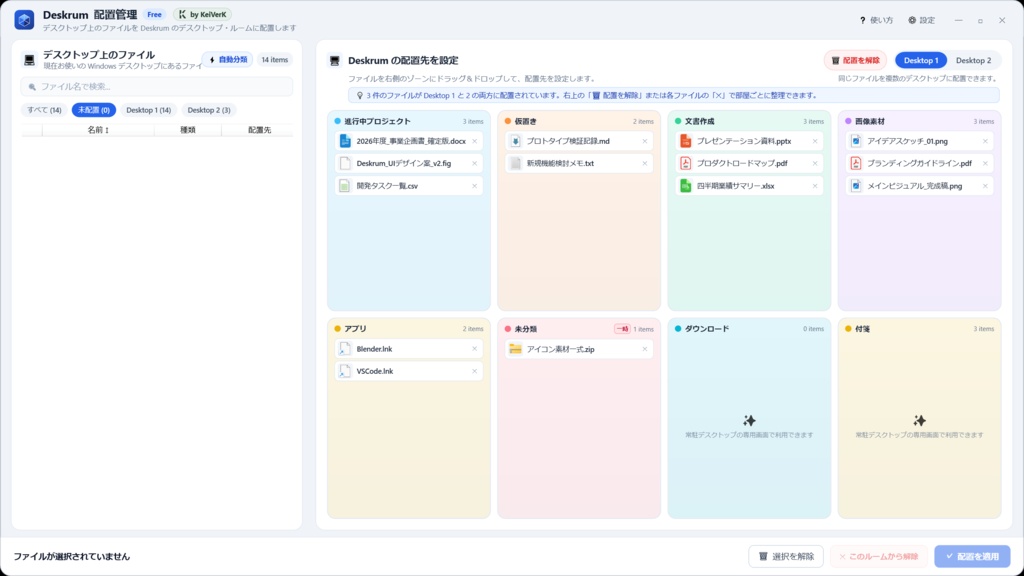The width and height of the screenshot is (1024, 576).
Task: Filter by Desktop 1 (14)
Action: (148, 110)
